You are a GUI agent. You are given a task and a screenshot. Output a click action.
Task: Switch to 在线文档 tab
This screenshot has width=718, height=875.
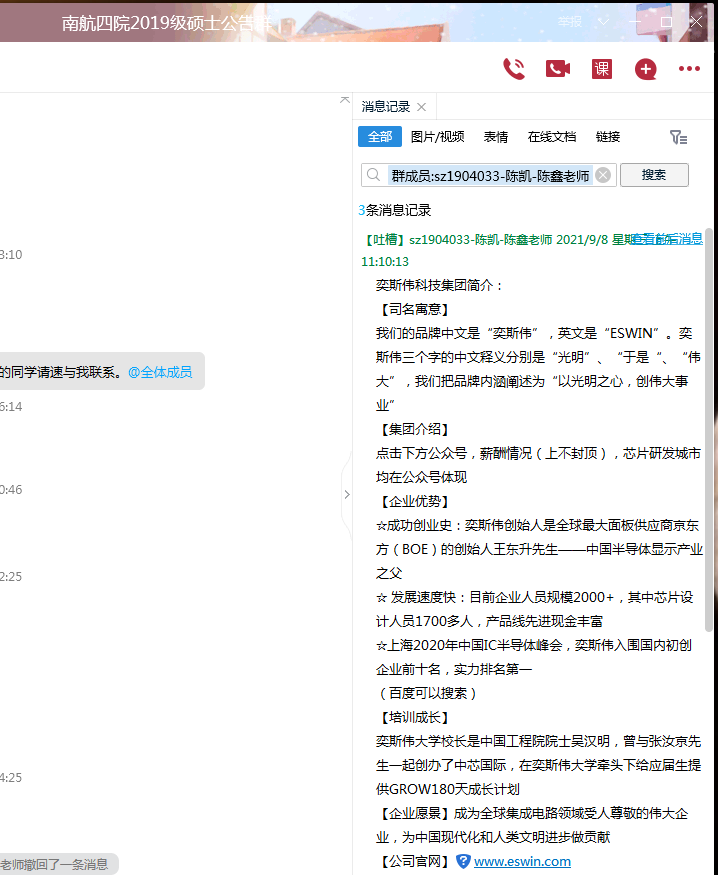point(552,137)
